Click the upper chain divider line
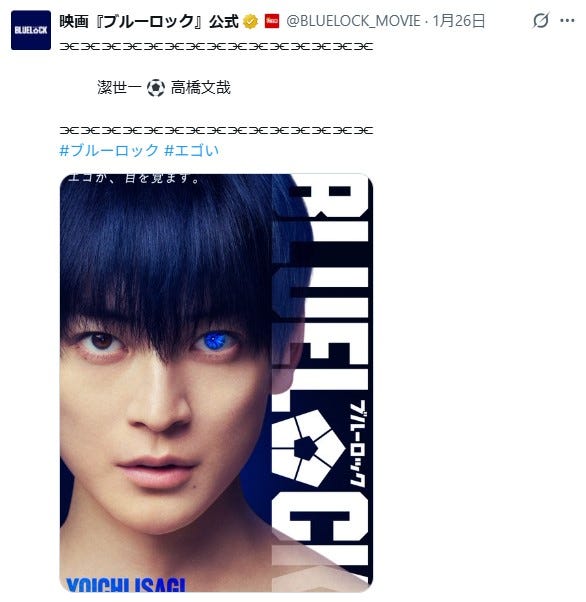This screenshot has width=586, height=602. [x=216, y=47]
